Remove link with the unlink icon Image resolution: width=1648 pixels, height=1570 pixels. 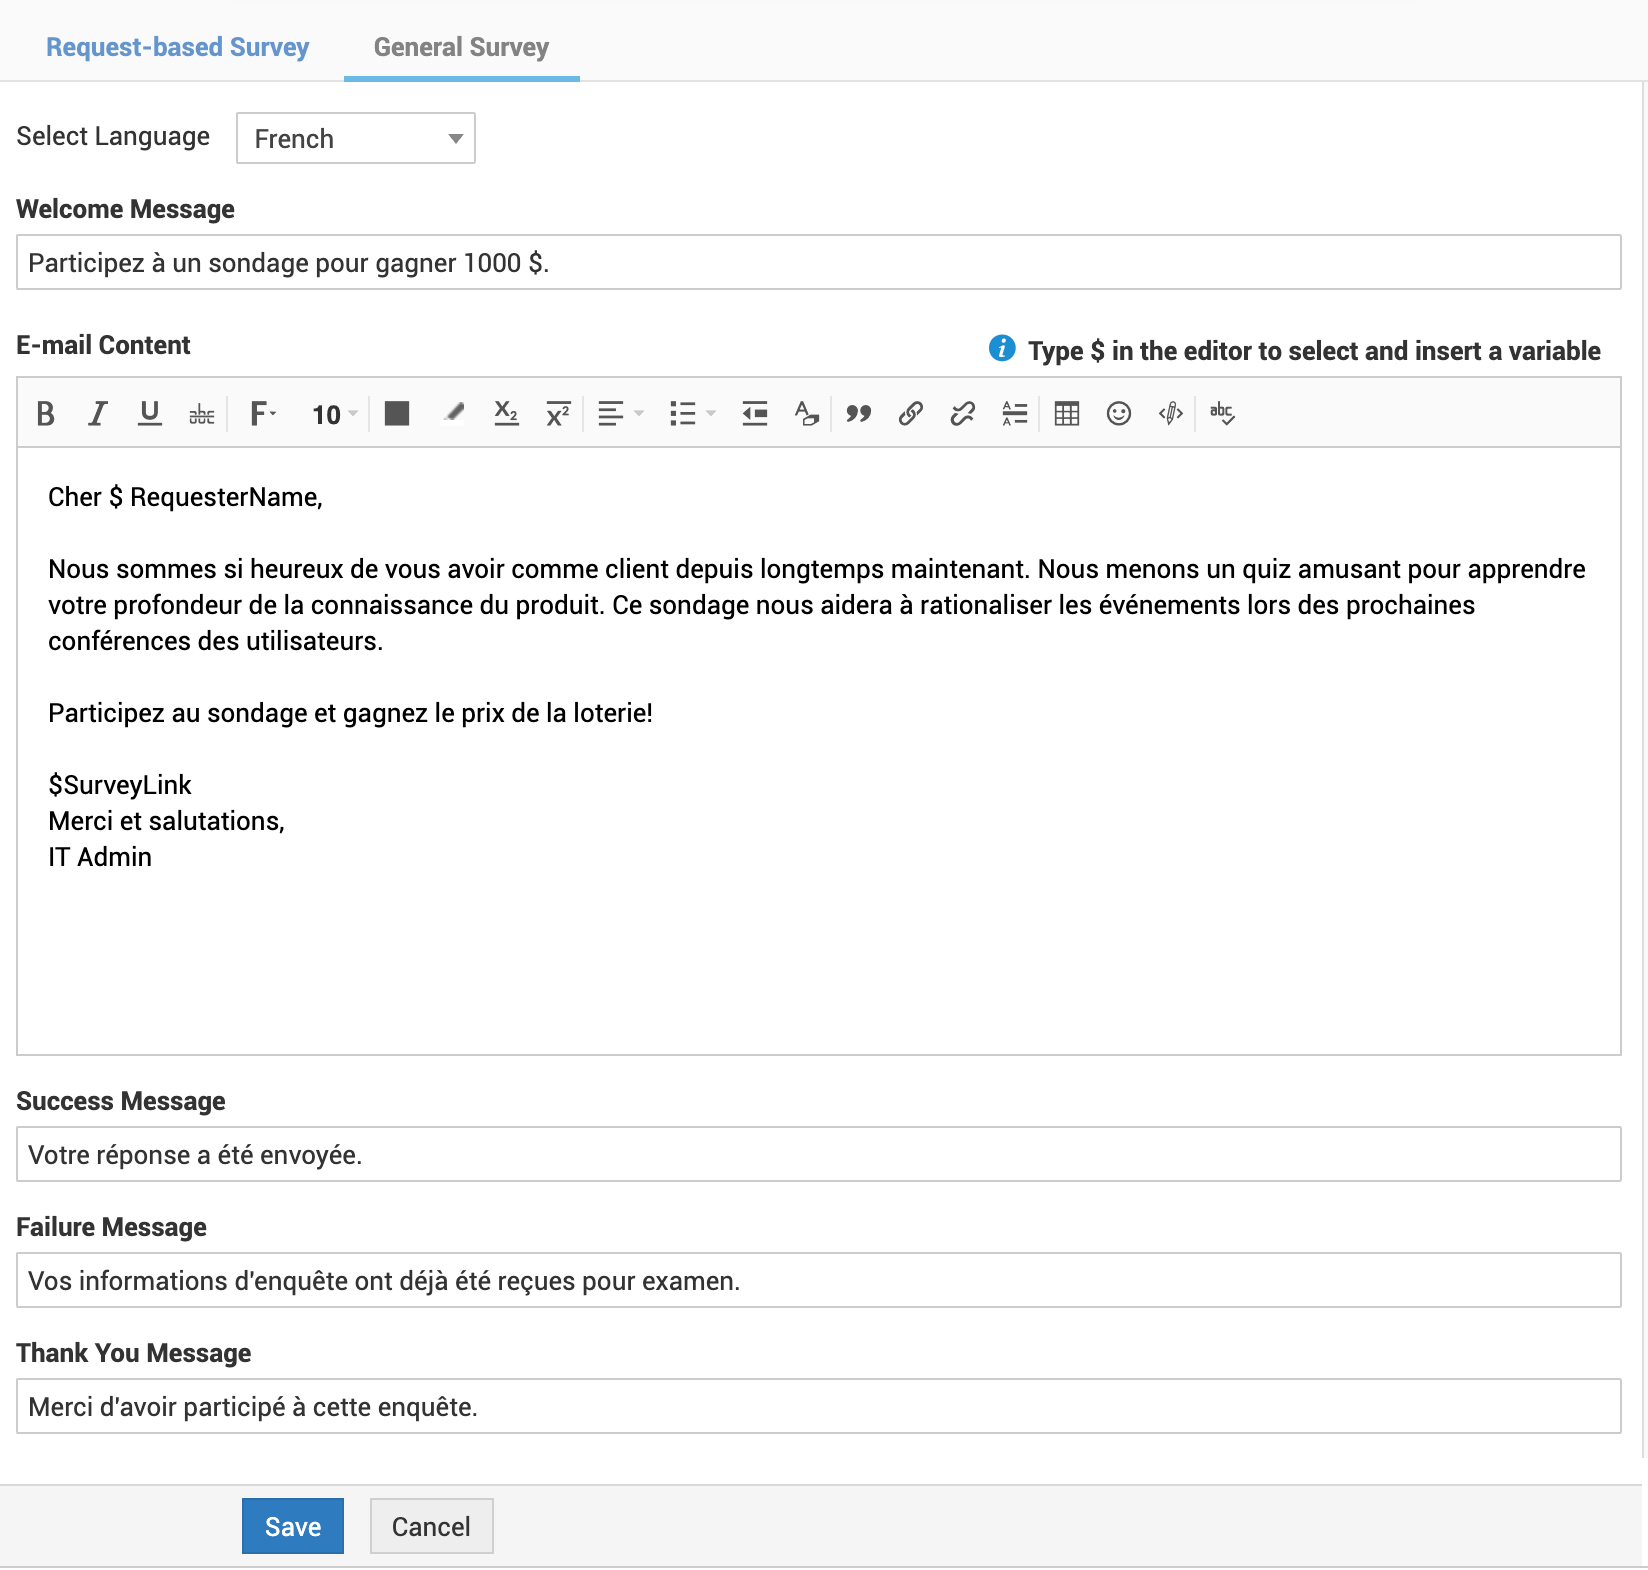[963, 413]
